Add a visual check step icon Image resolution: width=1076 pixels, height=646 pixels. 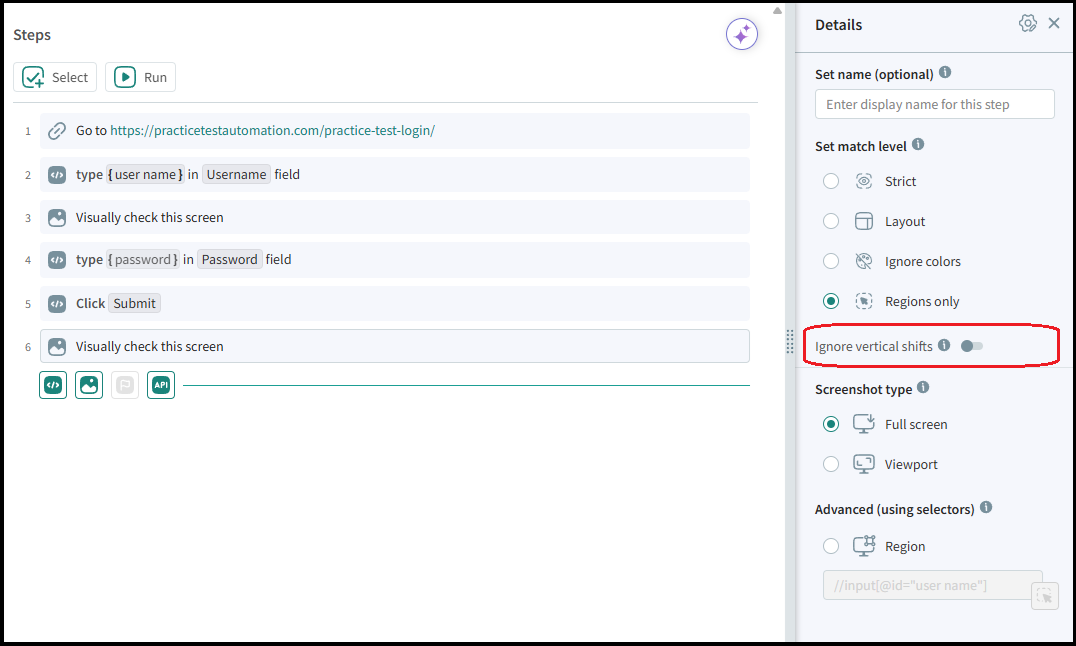coord(89,385)
